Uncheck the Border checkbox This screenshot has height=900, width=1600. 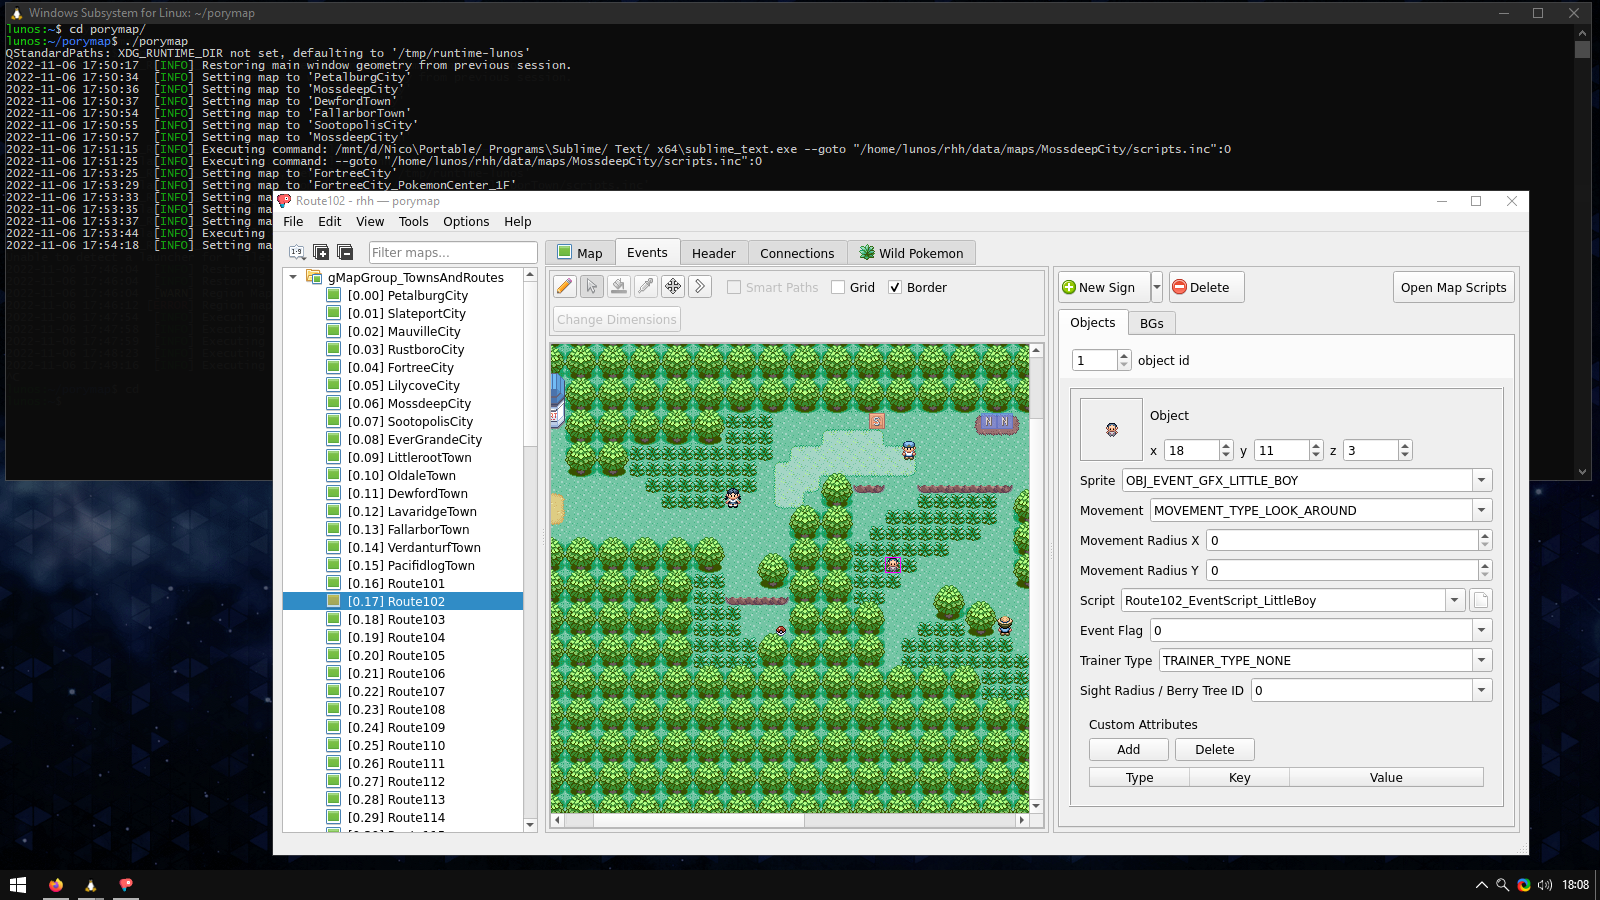tap(895, 288)
